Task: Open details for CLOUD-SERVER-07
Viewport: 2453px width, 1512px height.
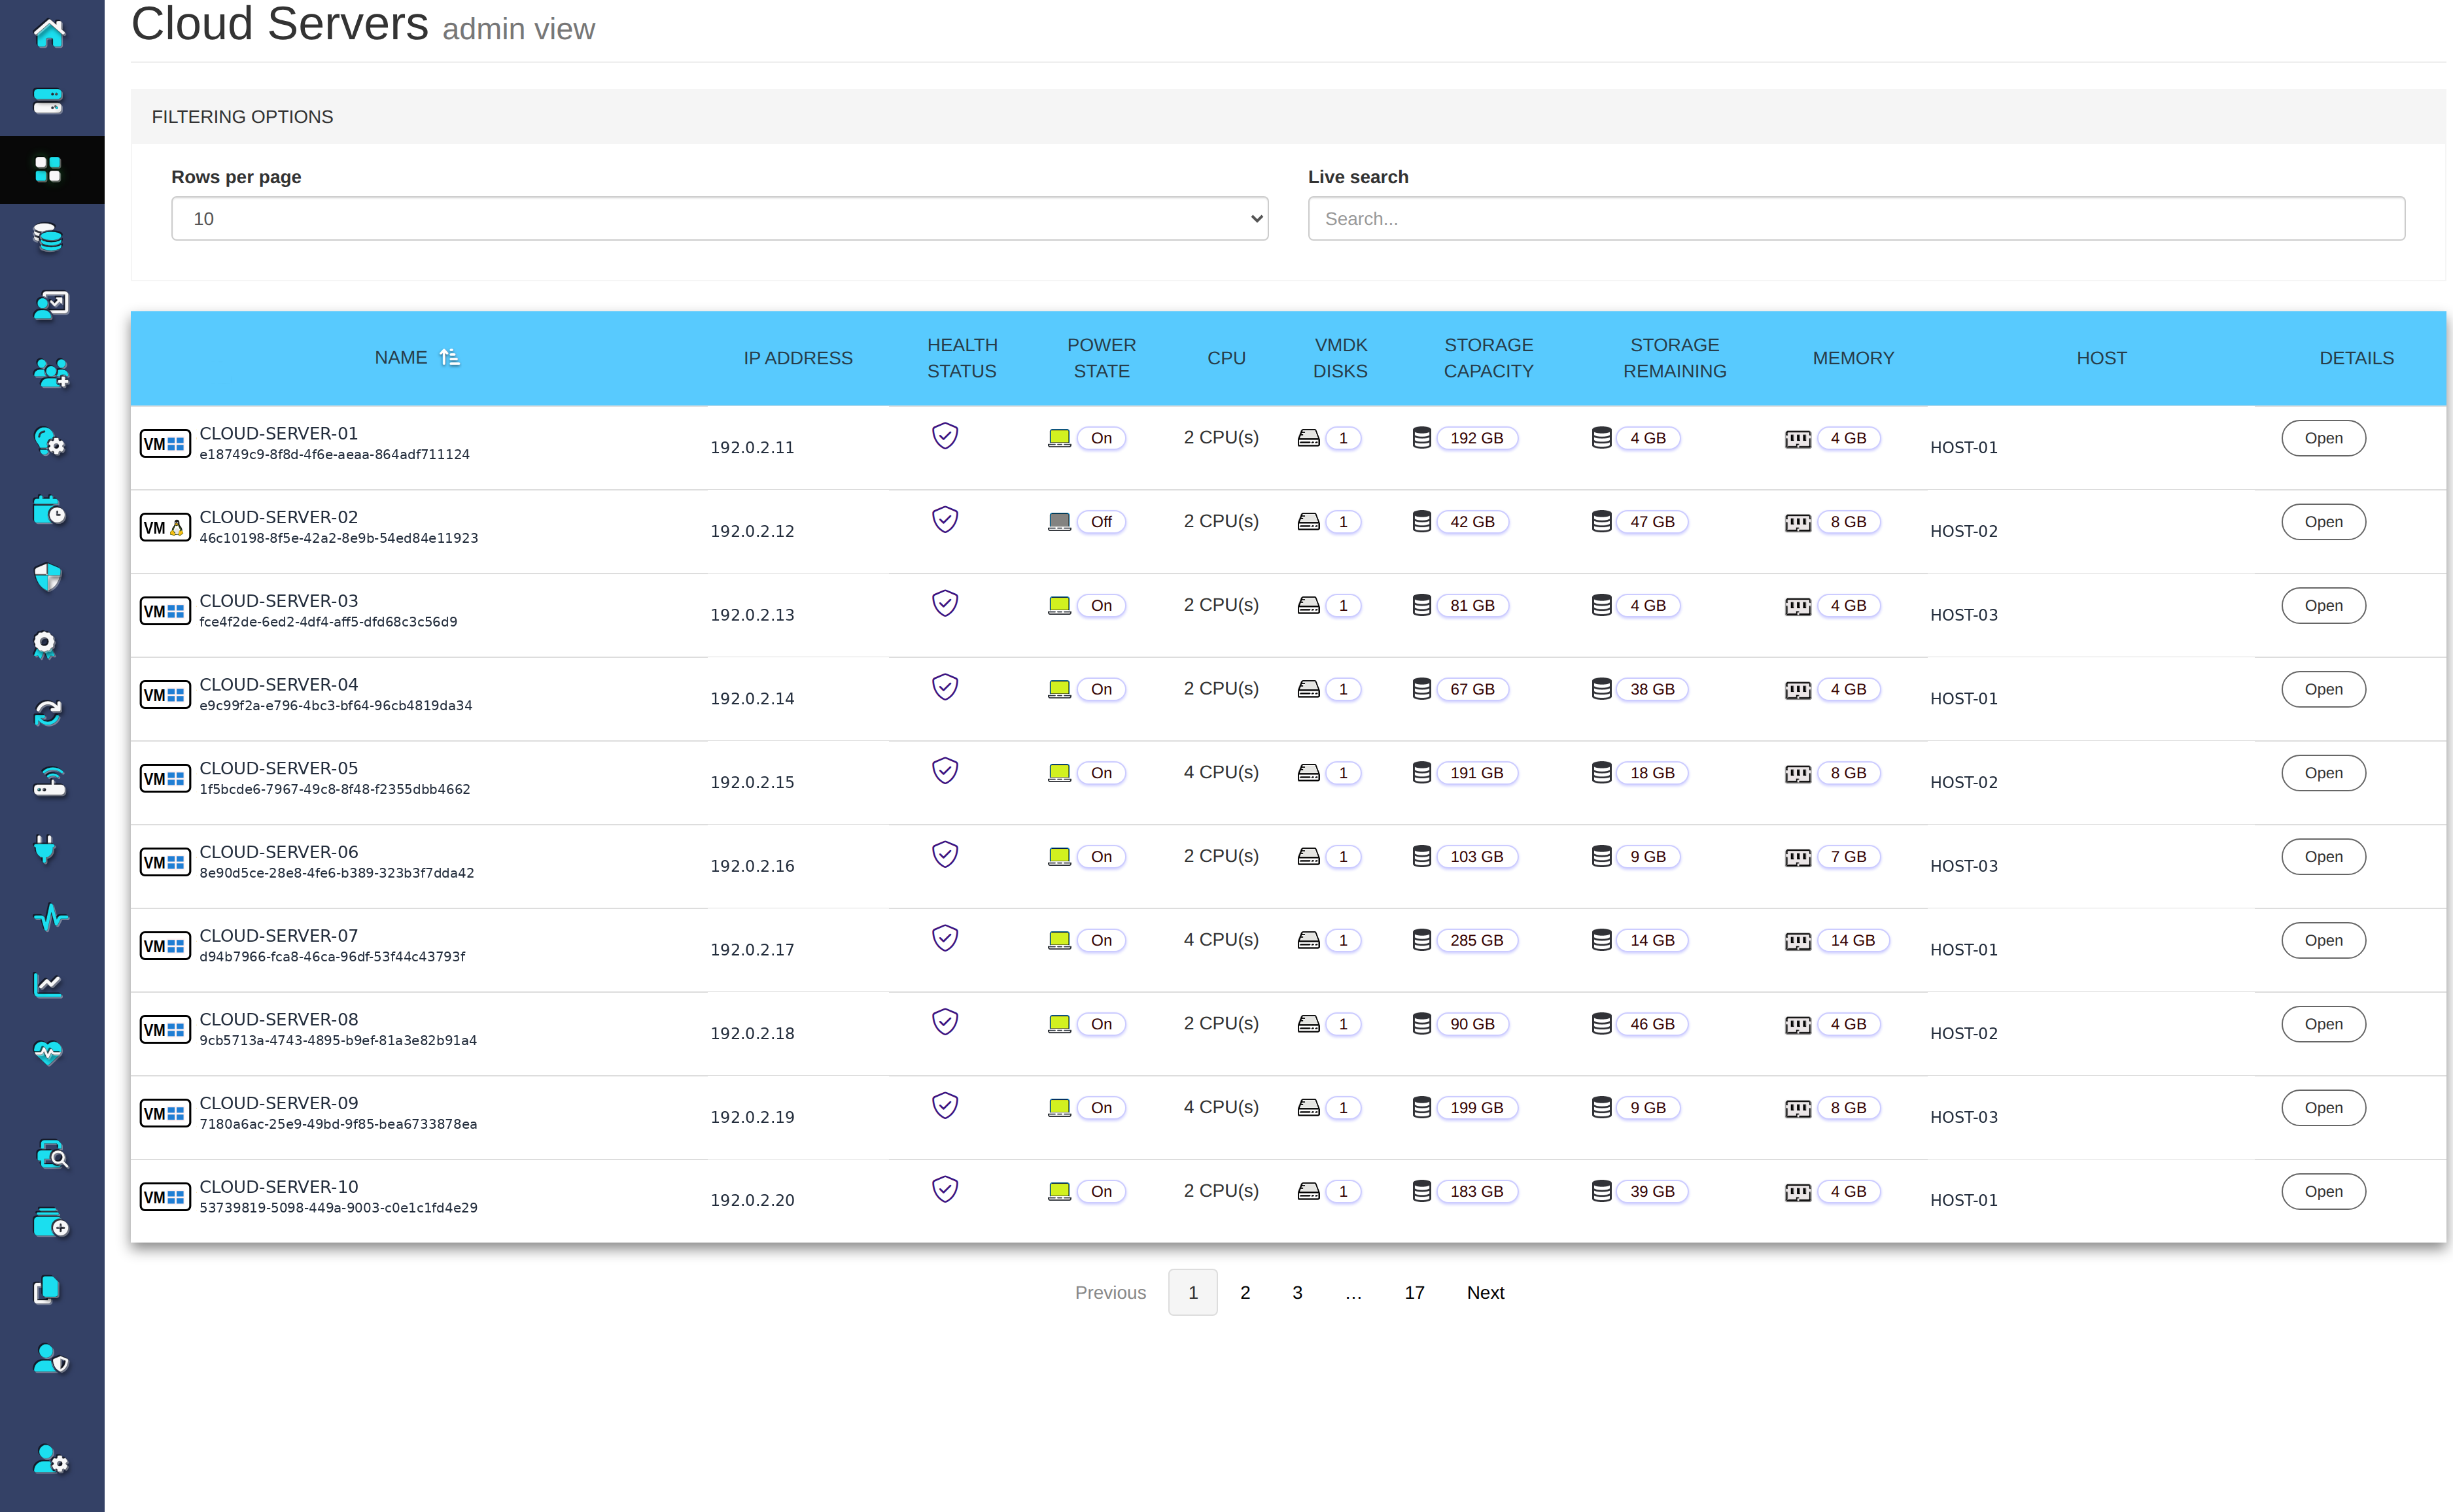Action: 2323,940
